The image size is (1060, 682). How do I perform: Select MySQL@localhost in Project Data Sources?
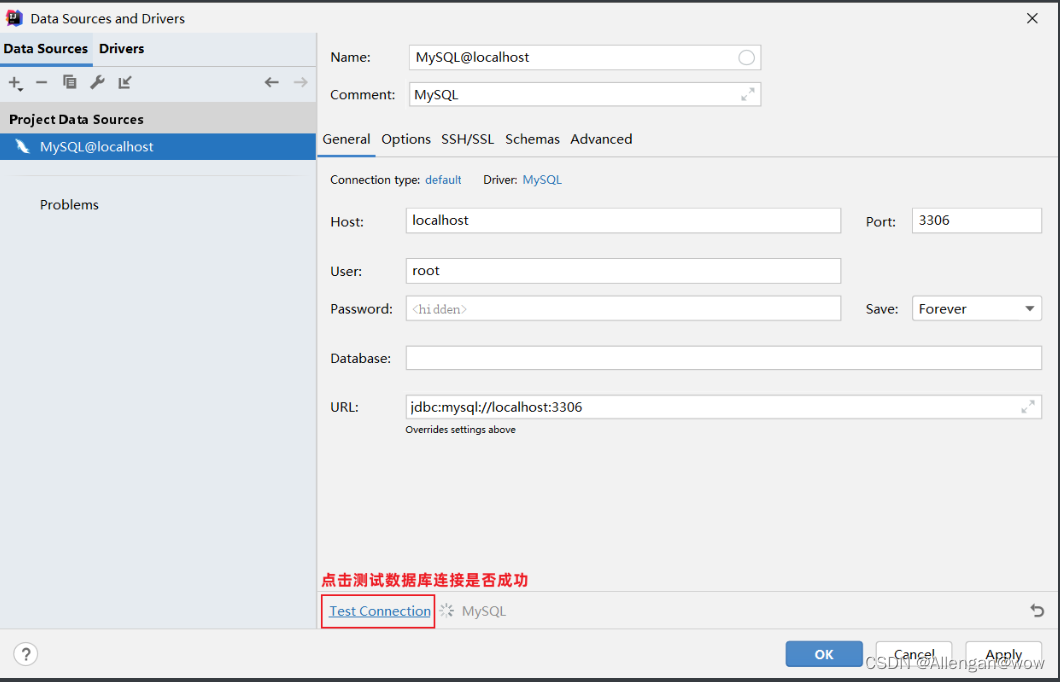158,147
